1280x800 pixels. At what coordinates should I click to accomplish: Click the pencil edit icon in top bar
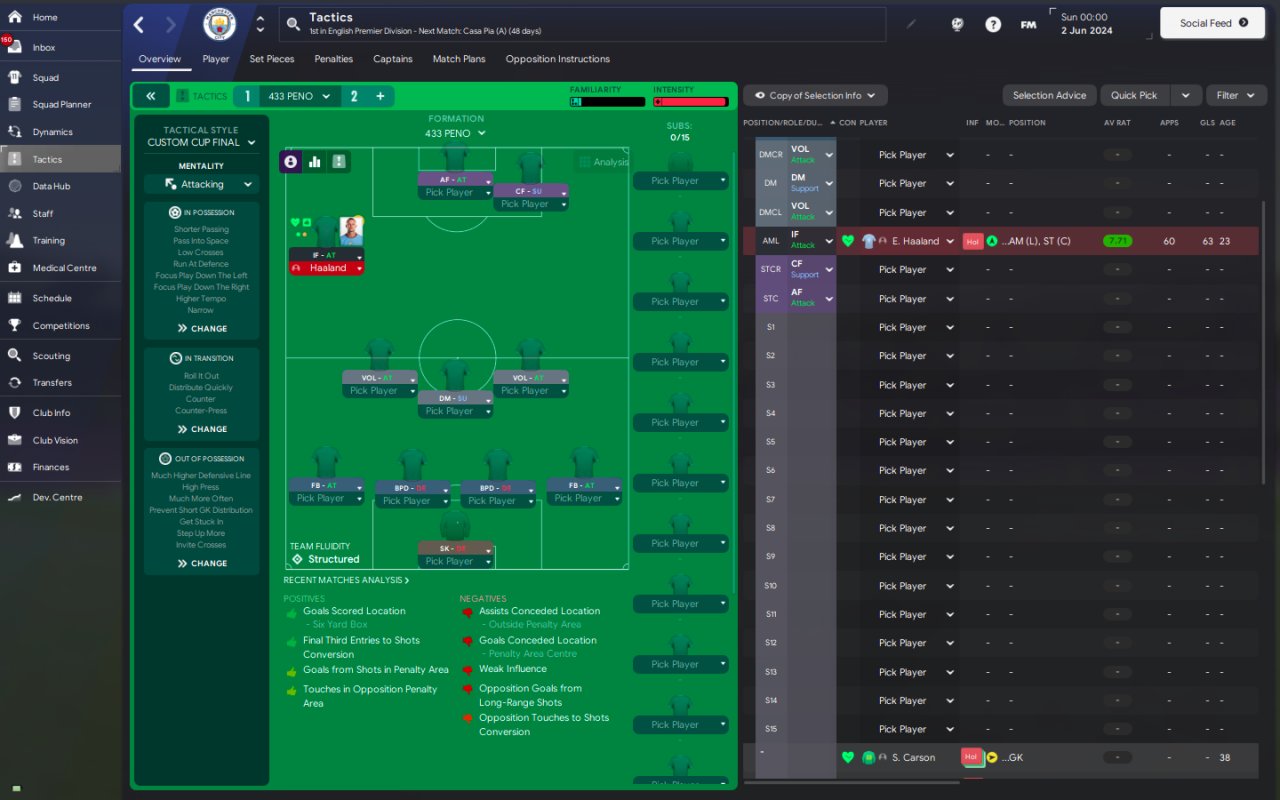(911, 24)
